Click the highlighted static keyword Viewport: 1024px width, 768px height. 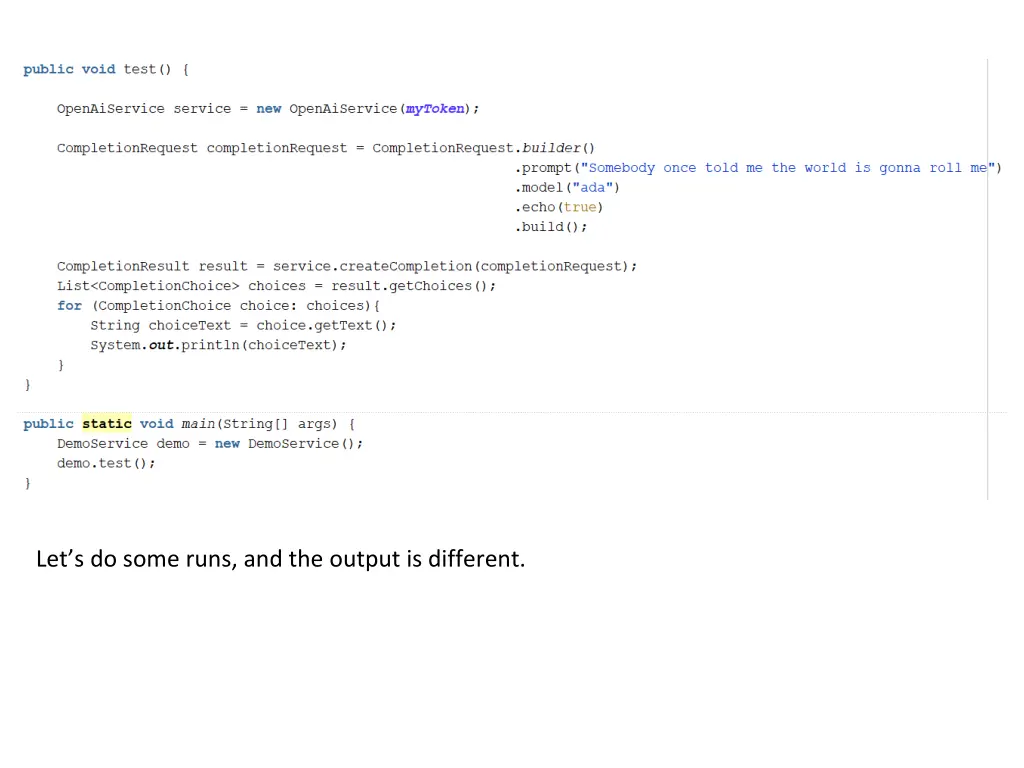click(x=107, y=424)
